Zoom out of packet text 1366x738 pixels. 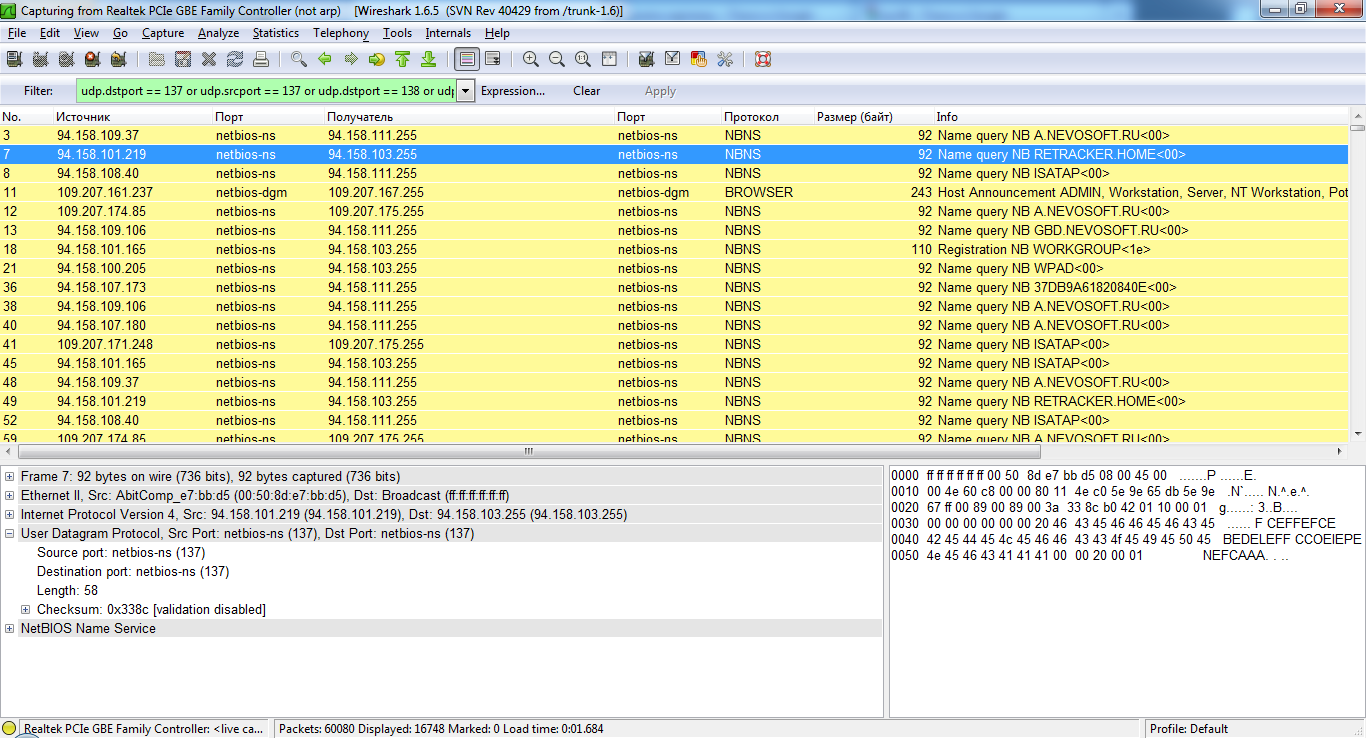click(x=557, y=59)
